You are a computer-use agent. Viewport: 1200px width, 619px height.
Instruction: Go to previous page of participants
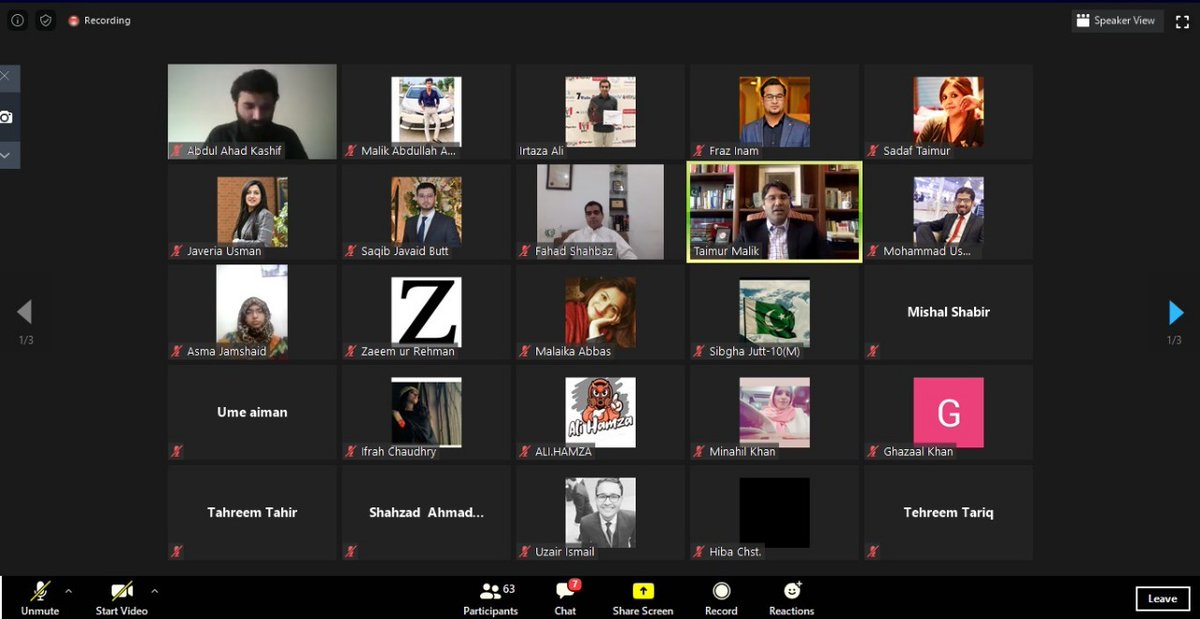pos(25,312)
